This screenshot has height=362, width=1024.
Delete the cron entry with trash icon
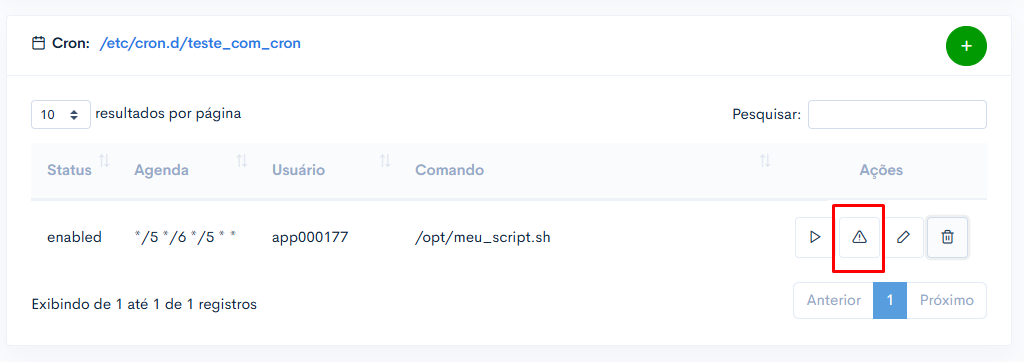point(947,237)
